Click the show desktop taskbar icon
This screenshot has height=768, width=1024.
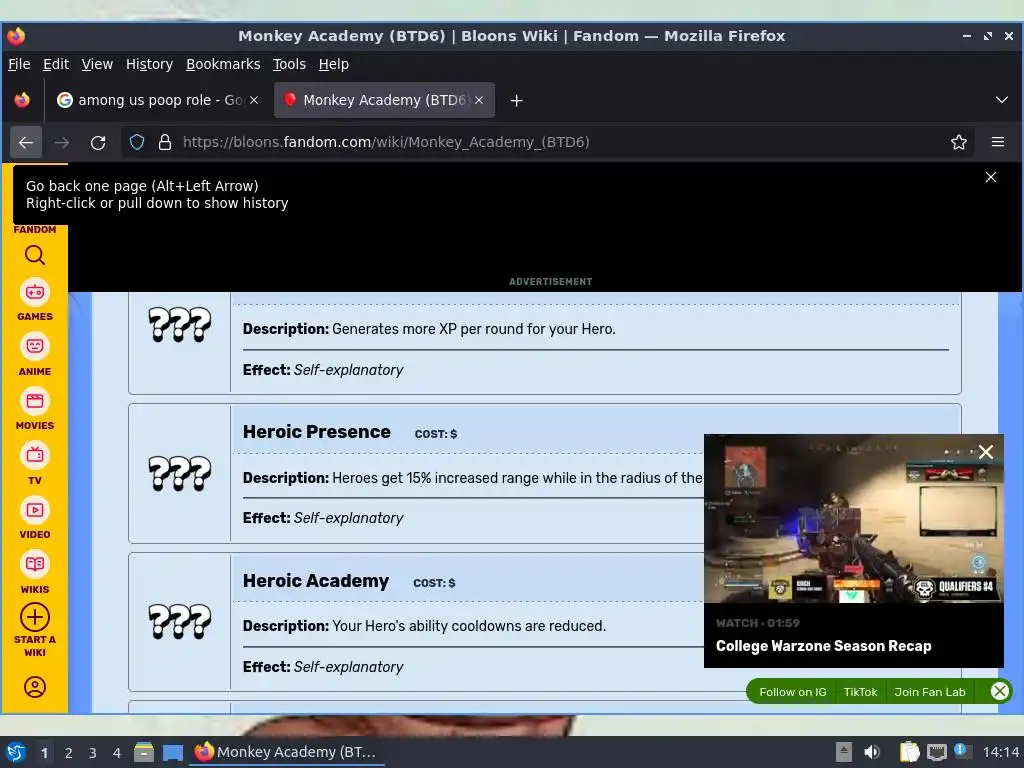point(172,752)
